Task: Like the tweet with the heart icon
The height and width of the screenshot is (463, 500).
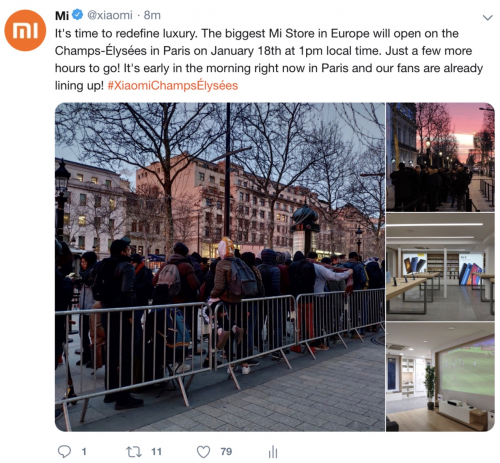Action: [x=203, y=452]
